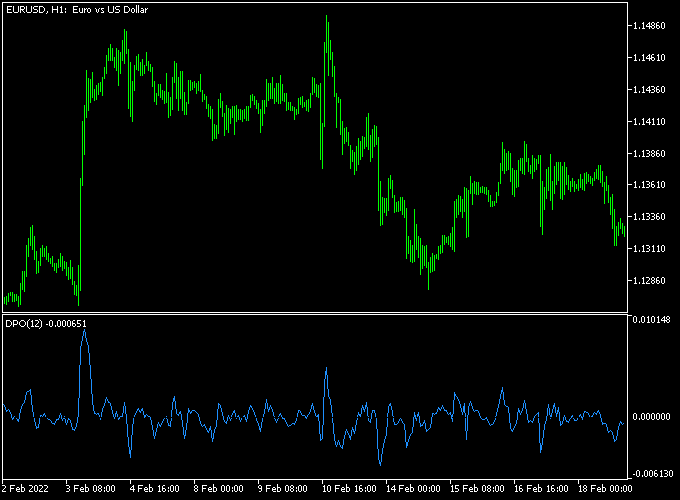Click the 1.13860 price scale label

[649, 154]
